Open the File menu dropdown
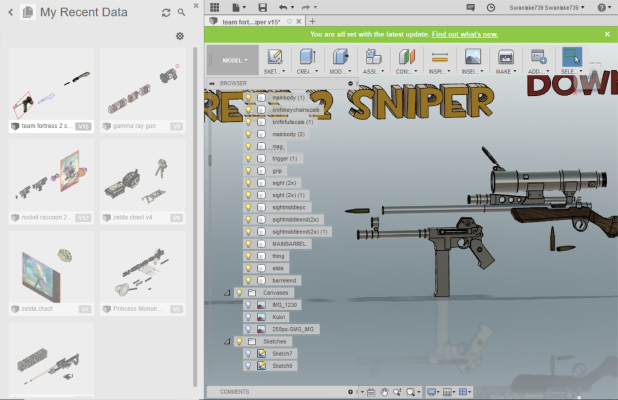This screenshot has height=400, width=618. tap(239, 7)
